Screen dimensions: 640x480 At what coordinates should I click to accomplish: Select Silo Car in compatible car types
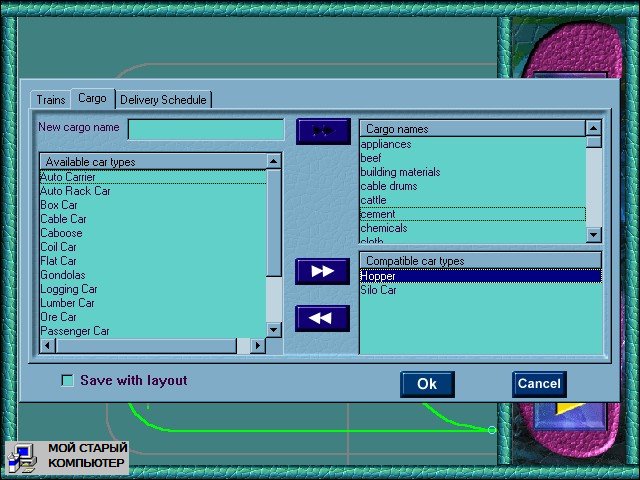[x=378, y=290]
